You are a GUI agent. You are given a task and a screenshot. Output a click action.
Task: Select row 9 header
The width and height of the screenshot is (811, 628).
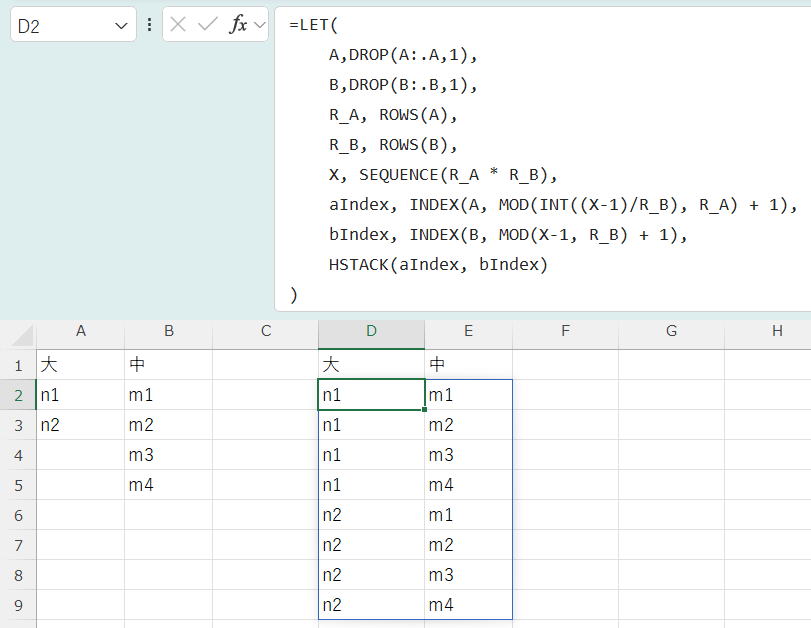[x=18, y=605]
